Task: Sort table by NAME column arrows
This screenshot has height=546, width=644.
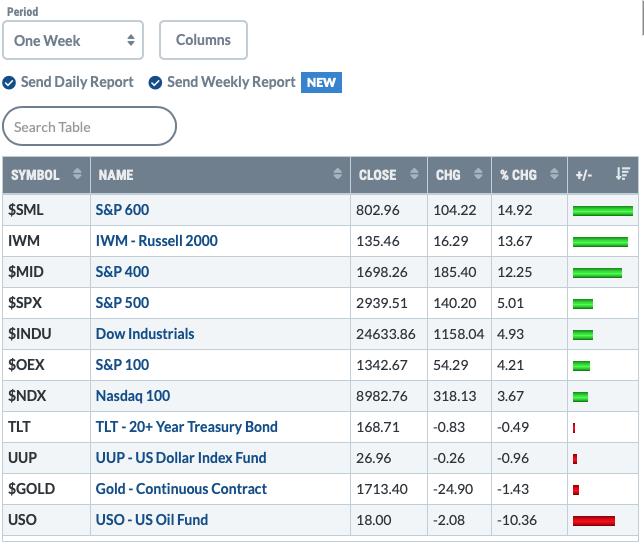Action: 338,174
